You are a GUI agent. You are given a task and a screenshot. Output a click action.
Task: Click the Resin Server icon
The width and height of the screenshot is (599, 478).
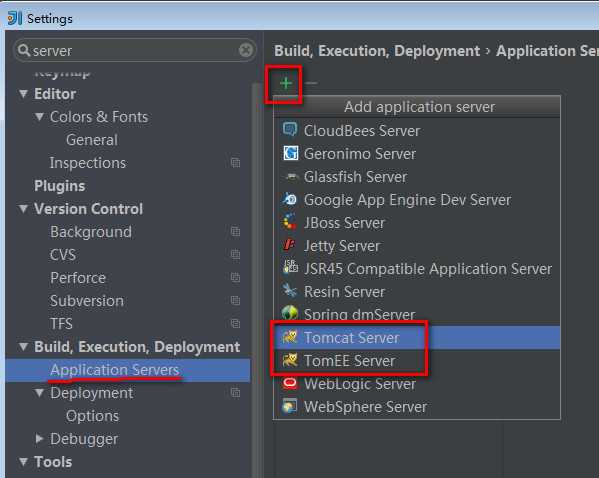click(x=290, y=291)
